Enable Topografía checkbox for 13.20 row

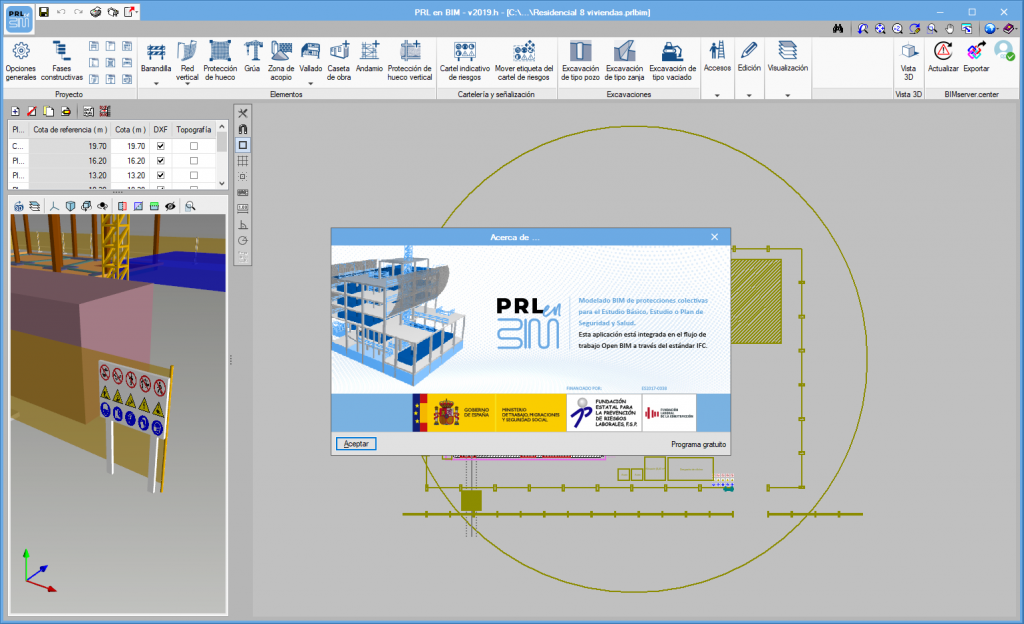194,176
